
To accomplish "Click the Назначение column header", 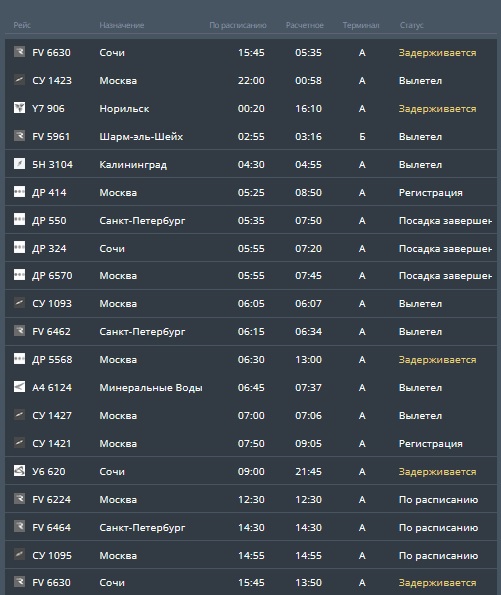I will coord(121,25).
